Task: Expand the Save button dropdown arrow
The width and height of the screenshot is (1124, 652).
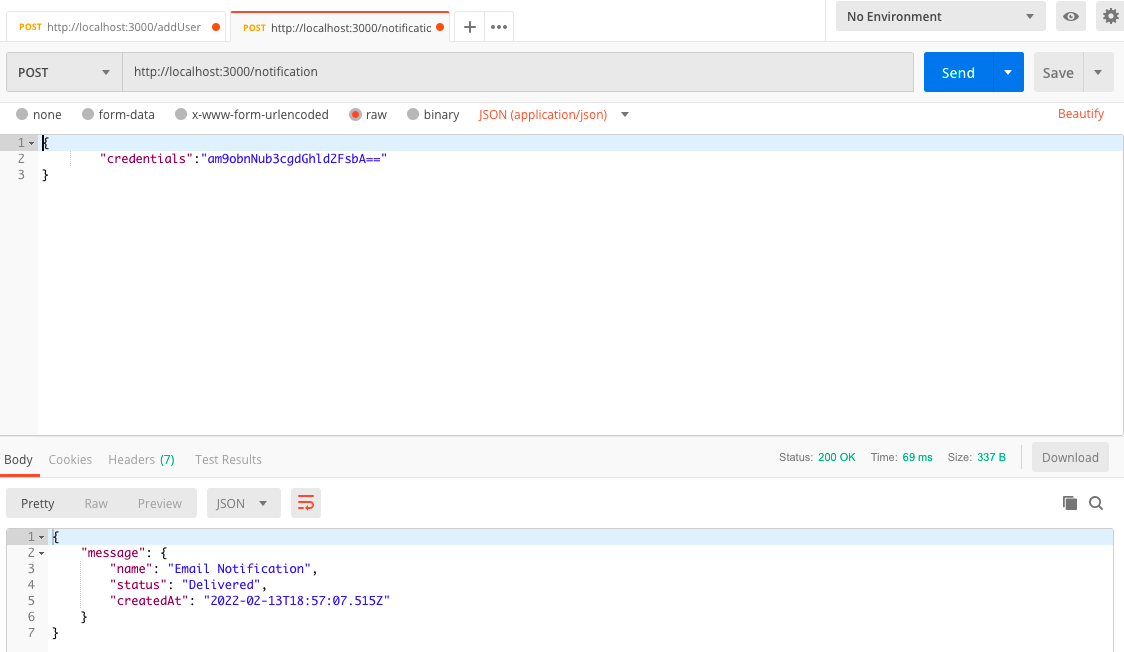Action: point(1098,72)
